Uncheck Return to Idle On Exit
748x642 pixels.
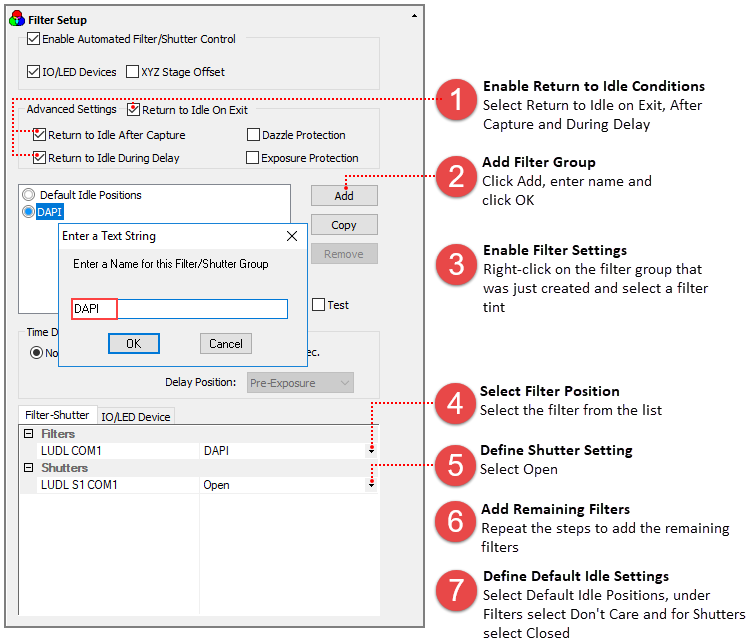click(x=133, y=110)
